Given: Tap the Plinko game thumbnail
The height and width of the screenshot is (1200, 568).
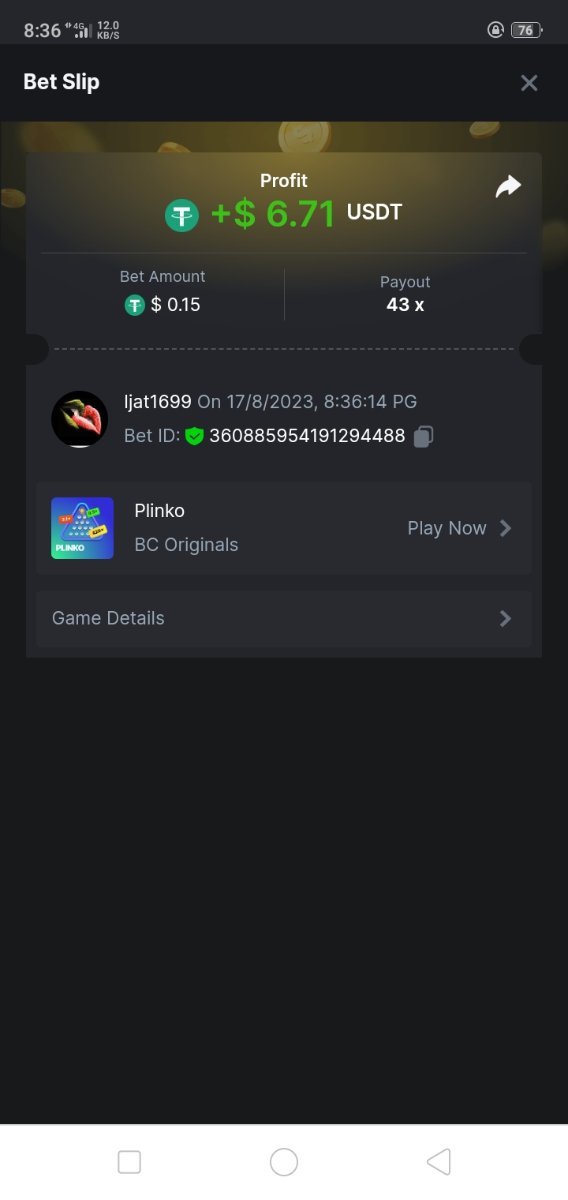Looking at the screenshot, I should pyautogui.click(x=82, y=528).
